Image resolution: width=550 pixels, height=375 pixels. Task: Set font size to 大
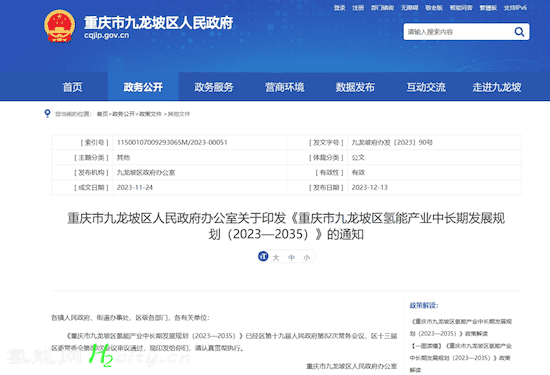point(276,258)
